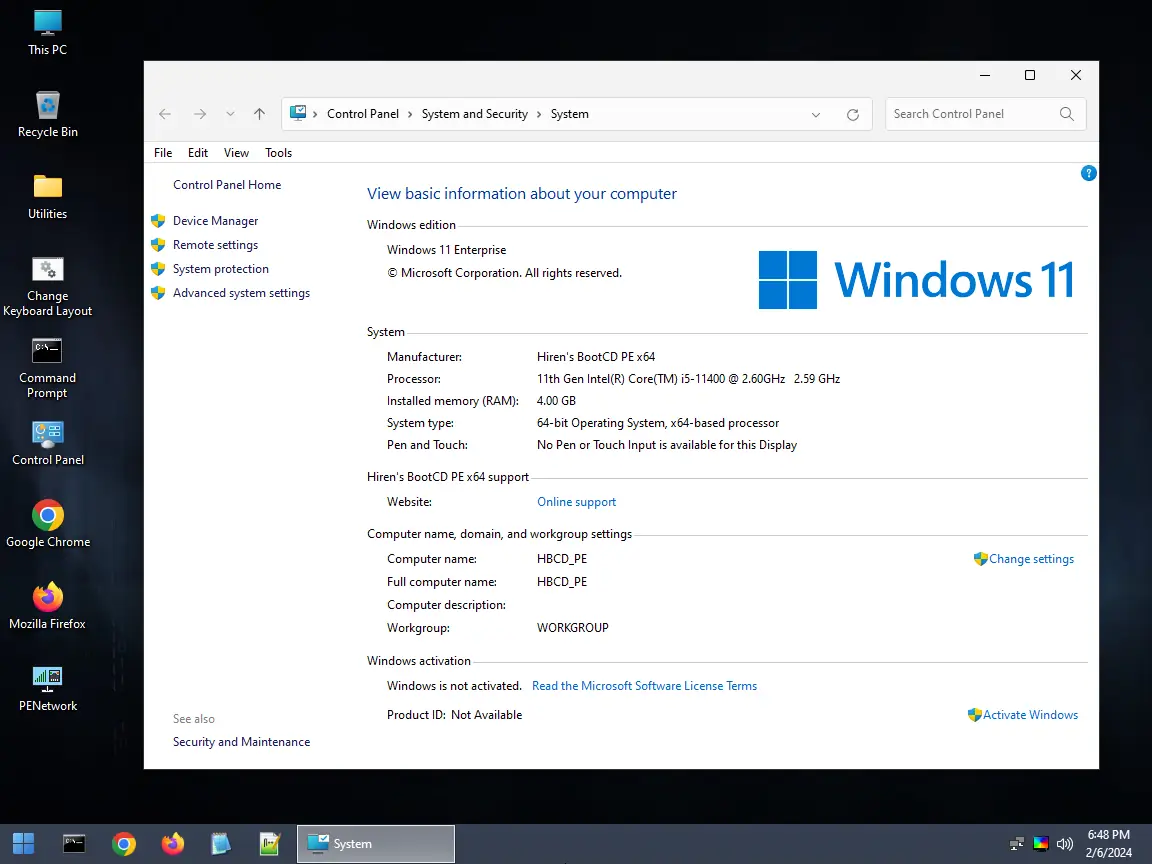
Task: Open the Utilities folder on desktop
Action: pos(48,197)
